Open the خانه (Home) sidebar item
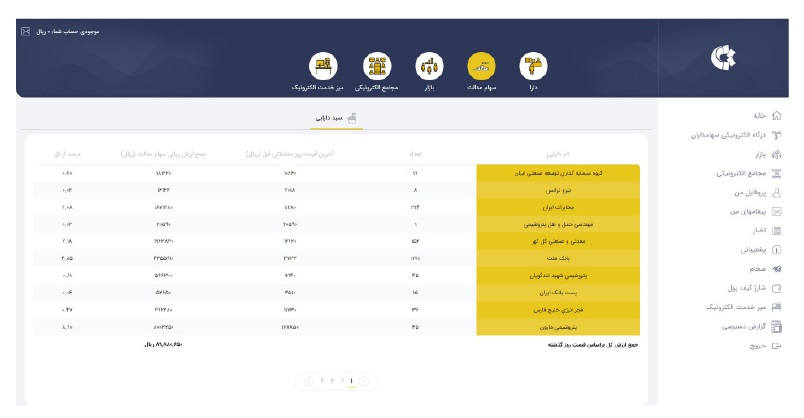The image size is (804, 418). point(767,115)
